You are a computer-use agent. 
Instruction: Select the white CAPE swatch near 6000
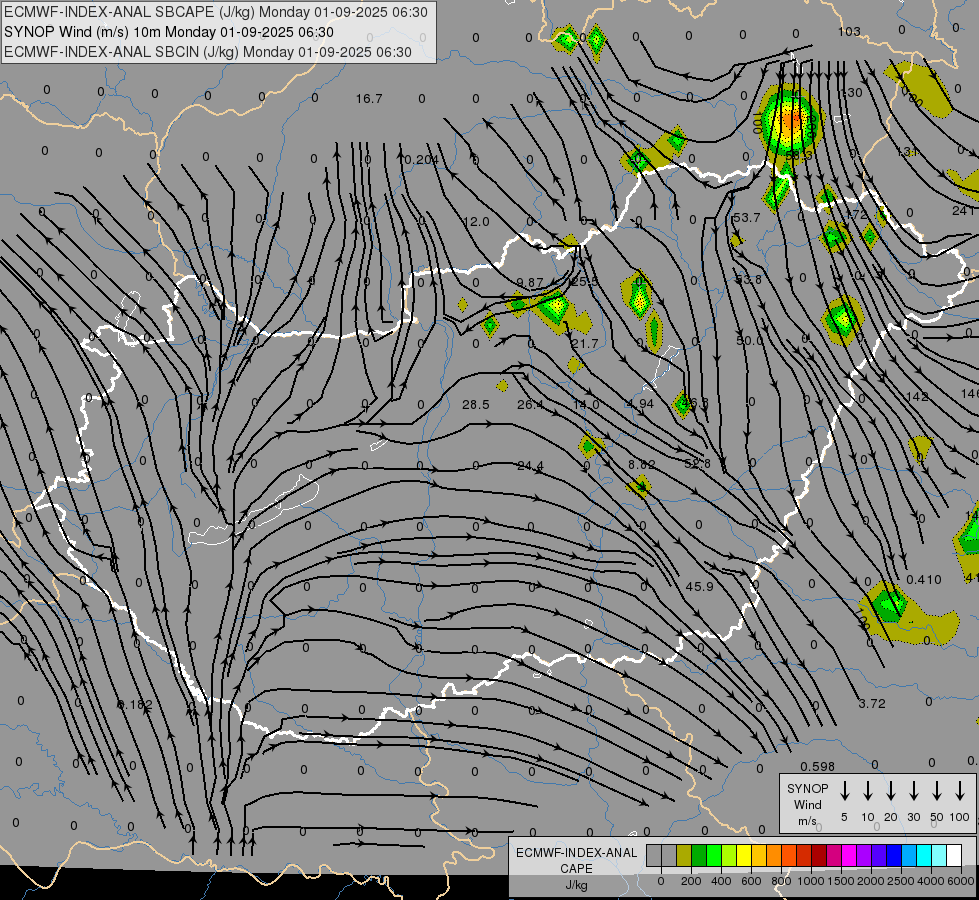click(954, 855)
